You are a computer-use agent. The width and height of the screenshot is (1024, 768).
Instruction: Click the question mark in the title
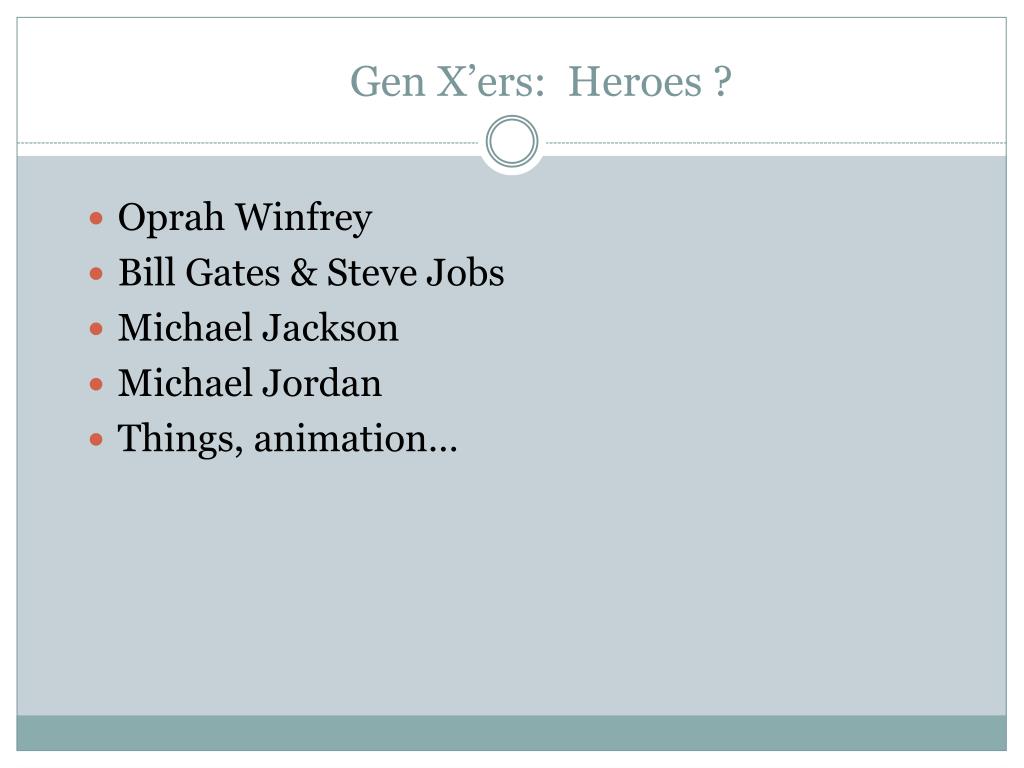click(722, 82)
